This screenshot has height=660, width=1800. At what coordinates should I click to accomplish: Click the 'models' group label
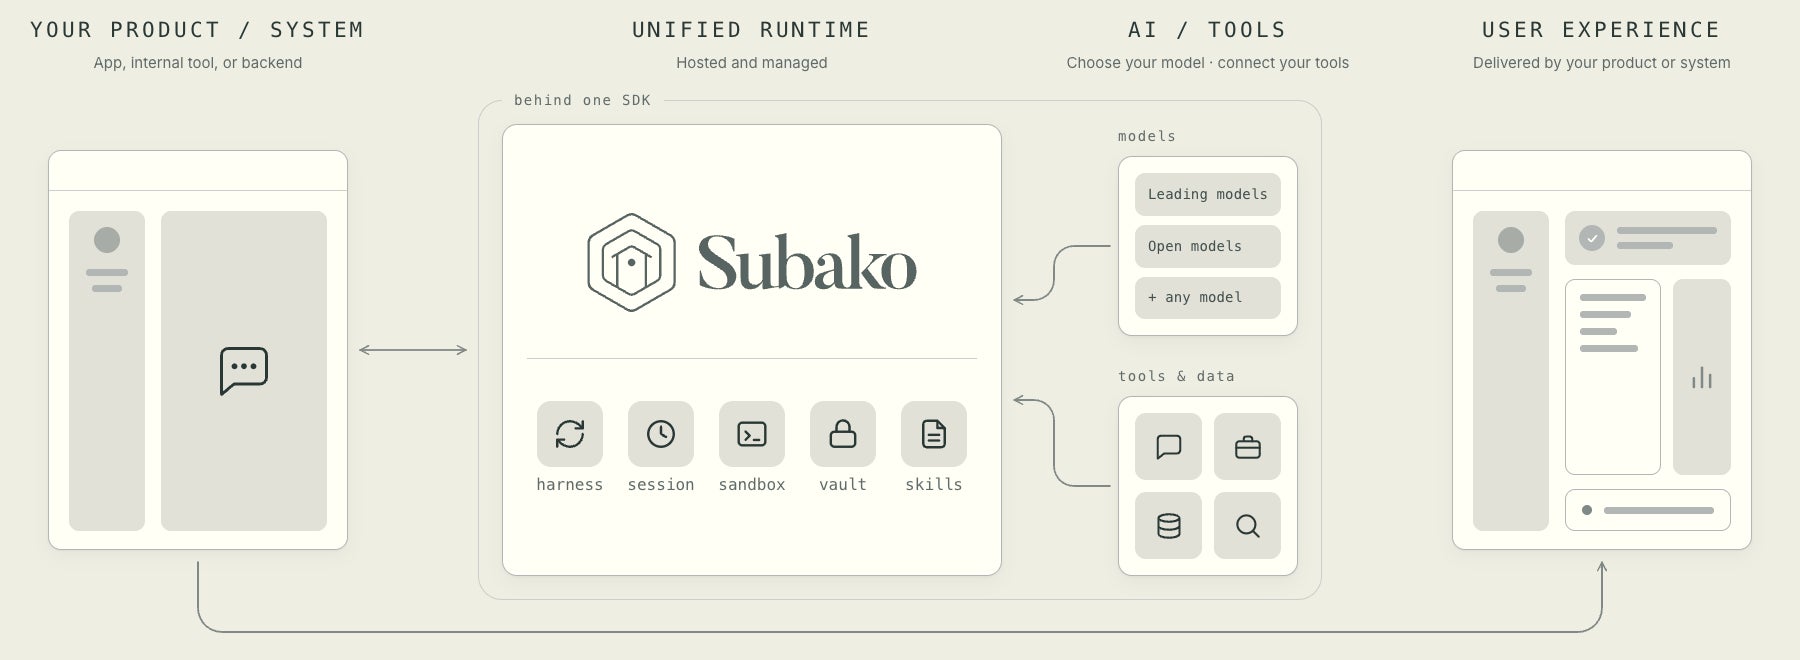pyautogui.click(x=1147, y=136)
